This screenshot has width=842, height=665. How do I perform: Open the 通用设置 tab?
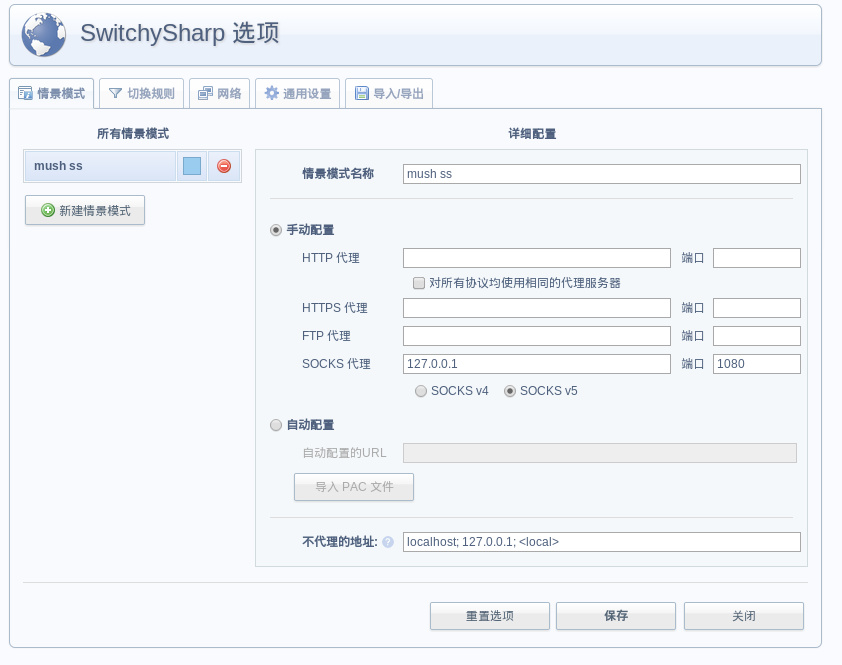[297, 93]
